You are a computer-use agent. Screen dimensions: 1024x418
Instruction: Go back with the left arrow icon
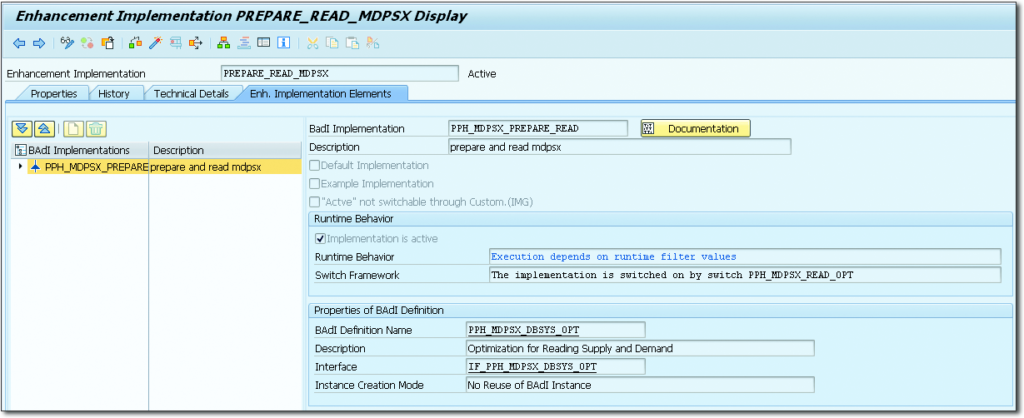19,43
